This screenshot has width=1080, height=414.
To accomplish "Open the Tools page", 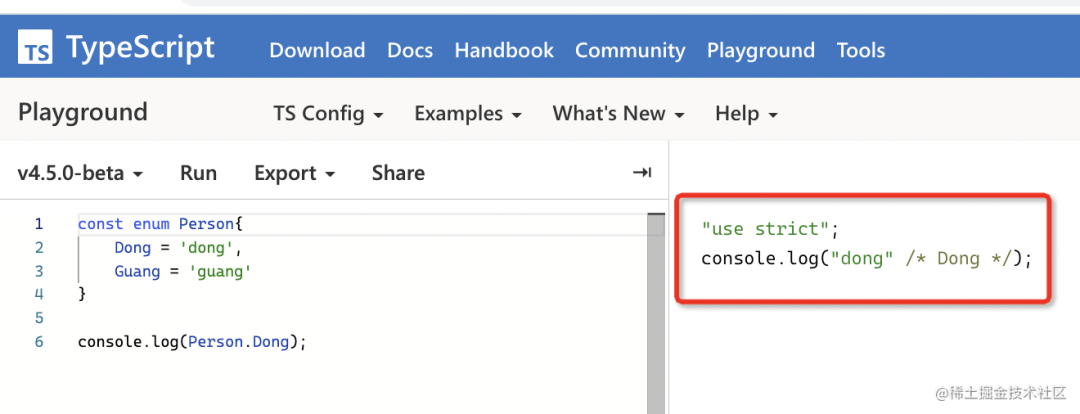I will pyautogui.click(x=861, y=50).
